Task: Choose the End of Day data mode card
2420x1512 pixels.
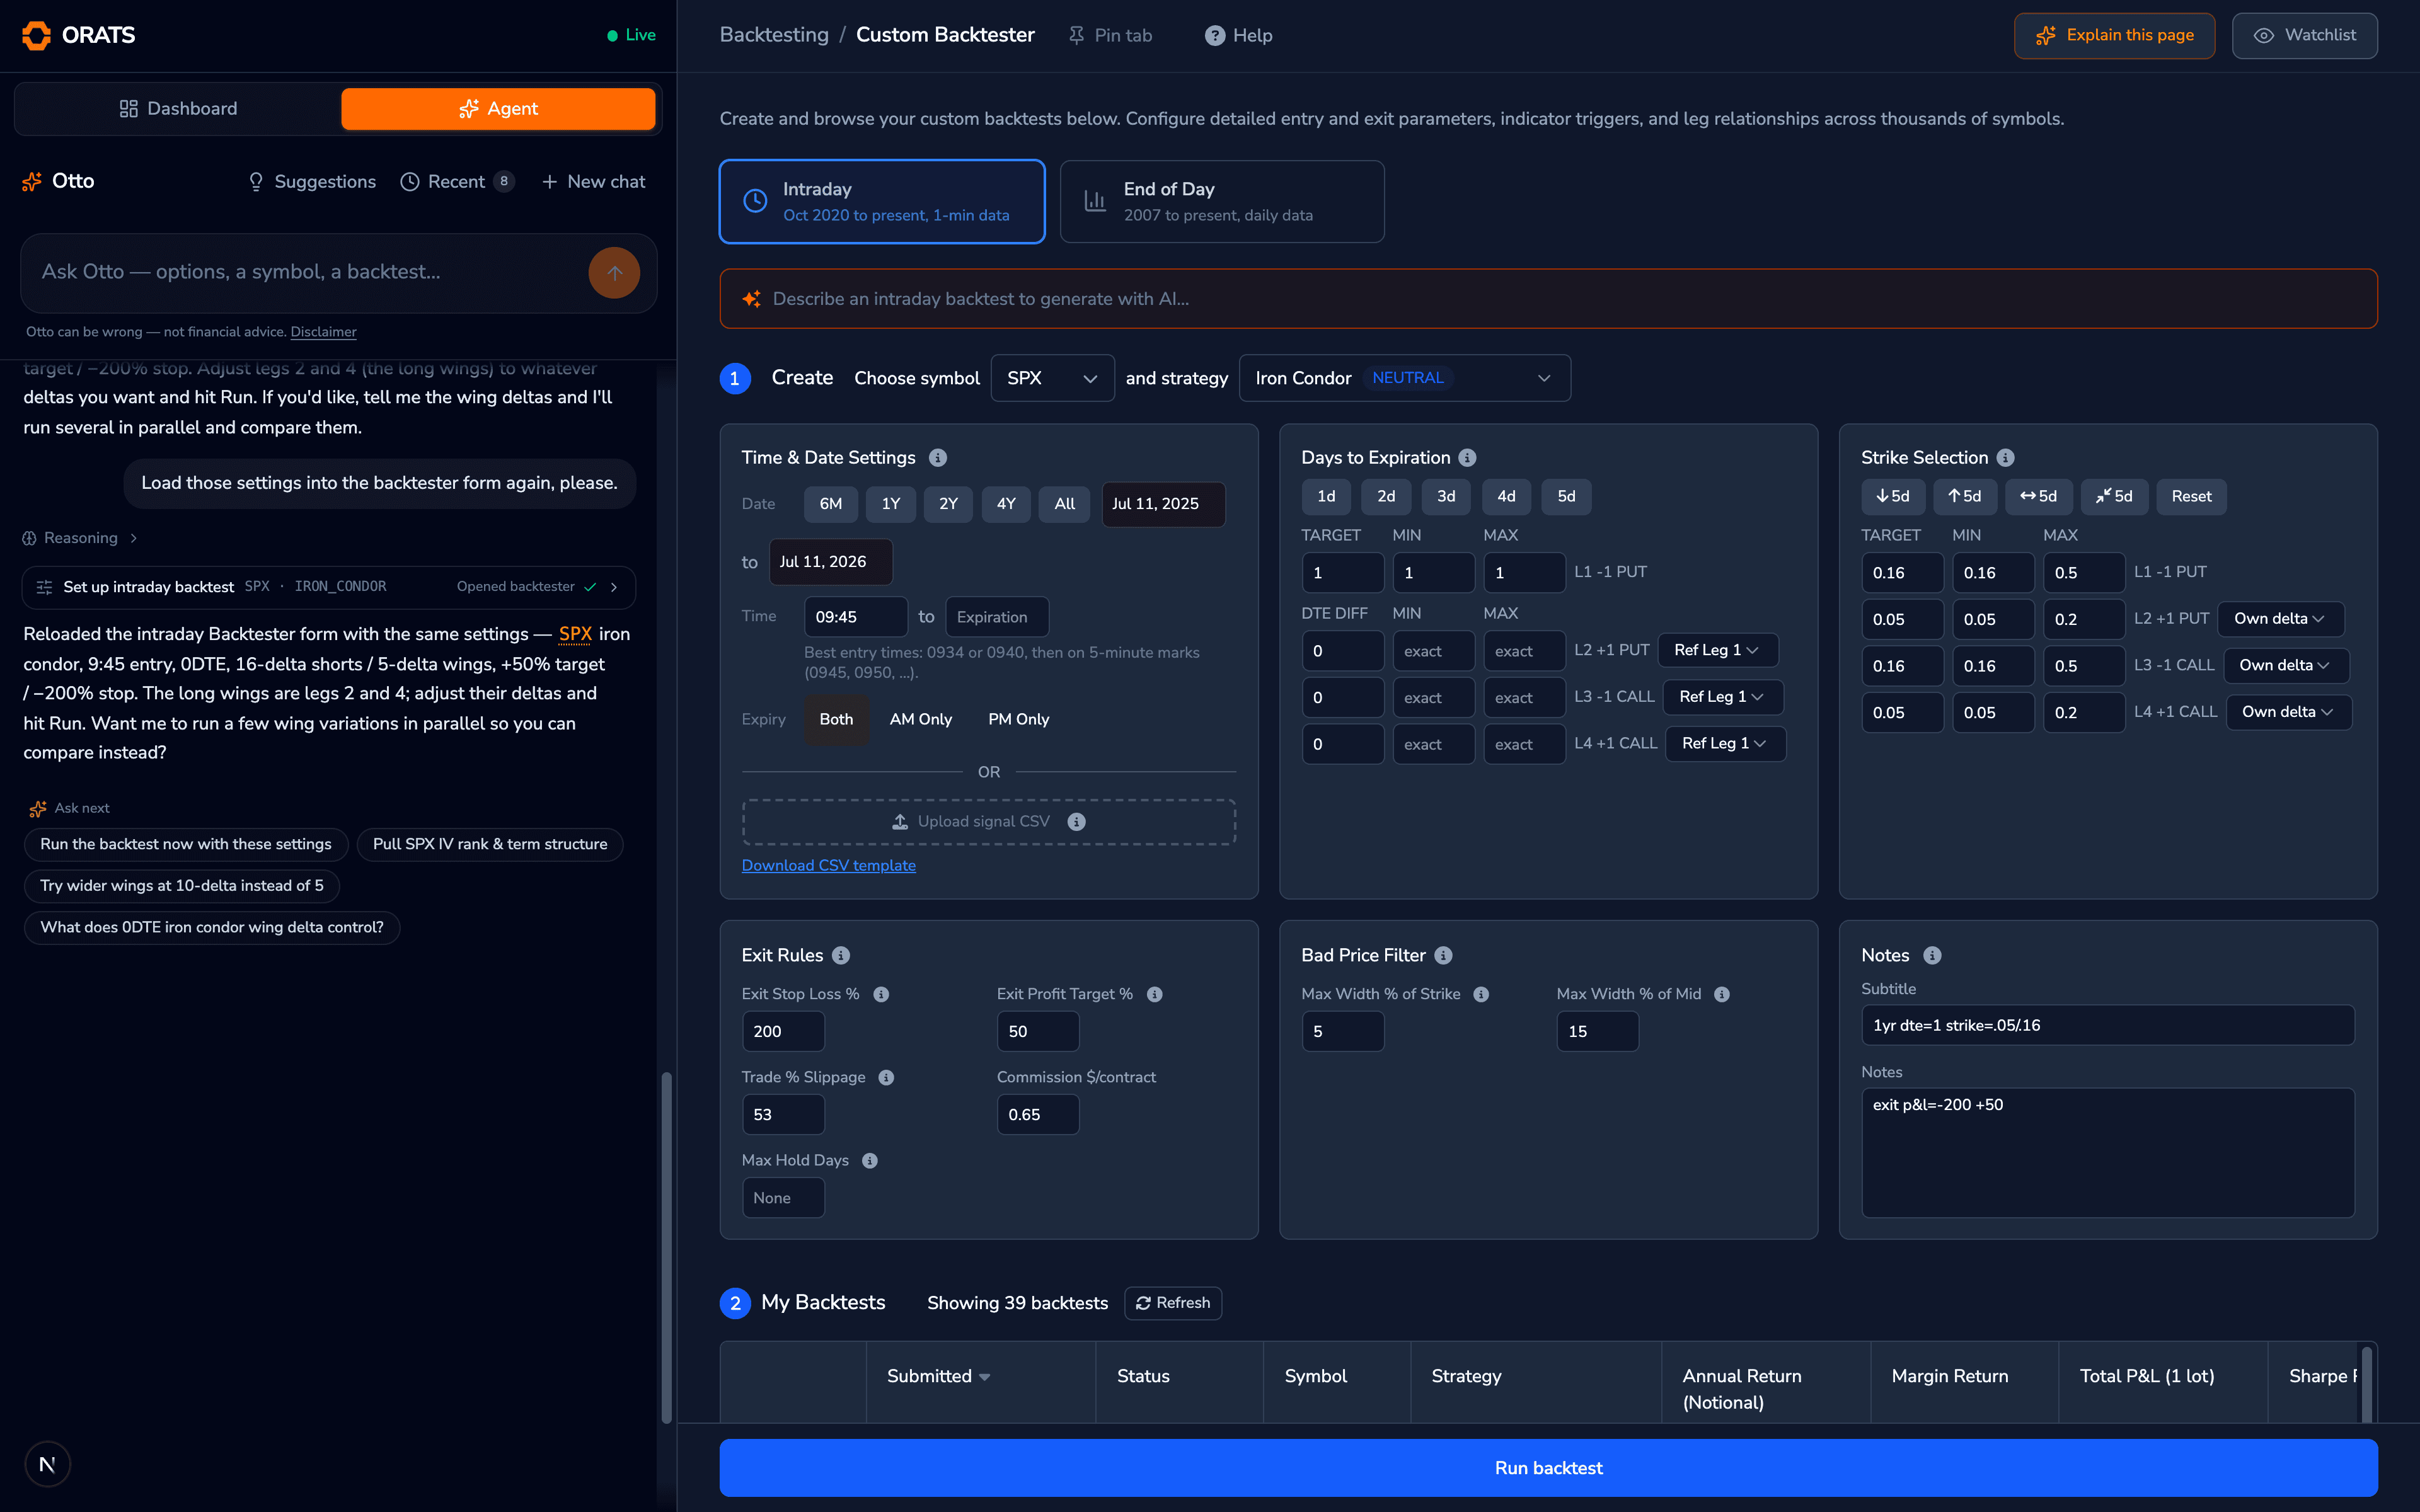Action: (1222, 201)
